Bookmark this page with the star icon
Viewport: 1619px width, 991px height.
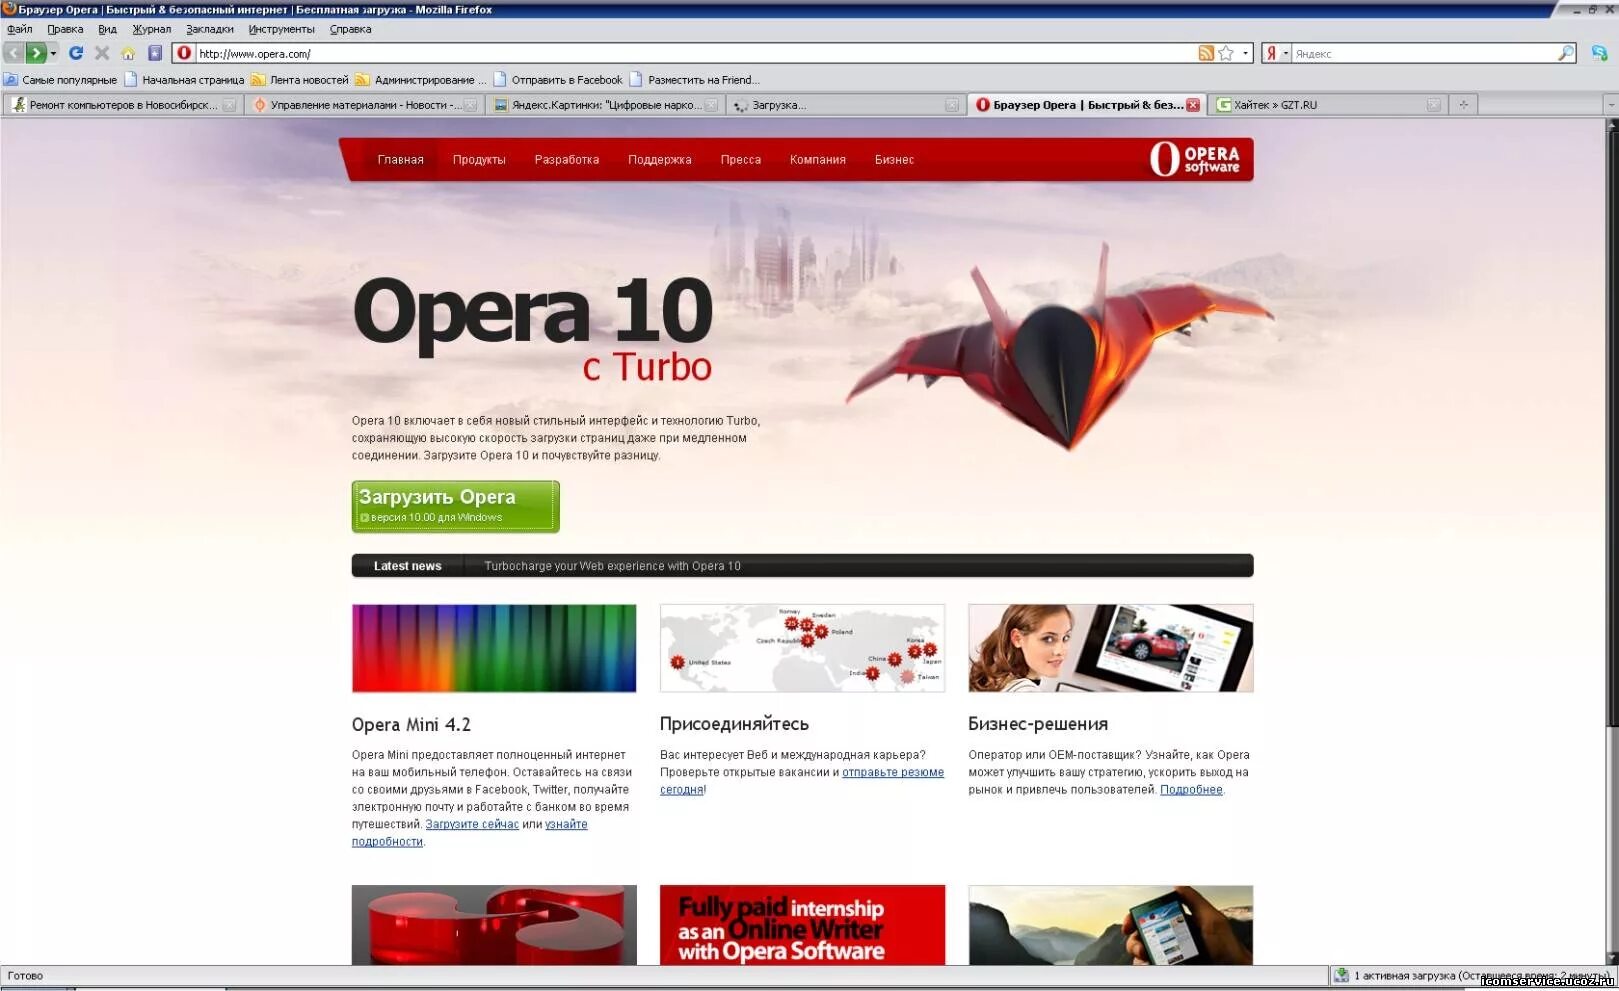[1226, 54]
